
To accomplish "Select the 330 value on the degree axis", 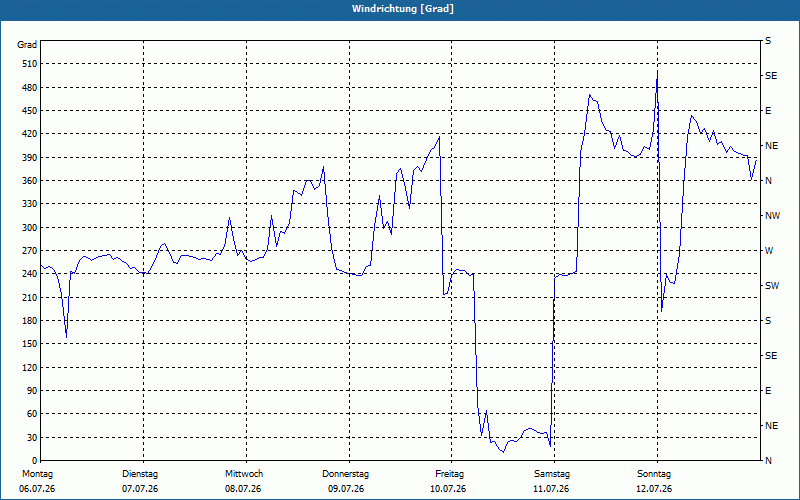I will pos(30,204).
